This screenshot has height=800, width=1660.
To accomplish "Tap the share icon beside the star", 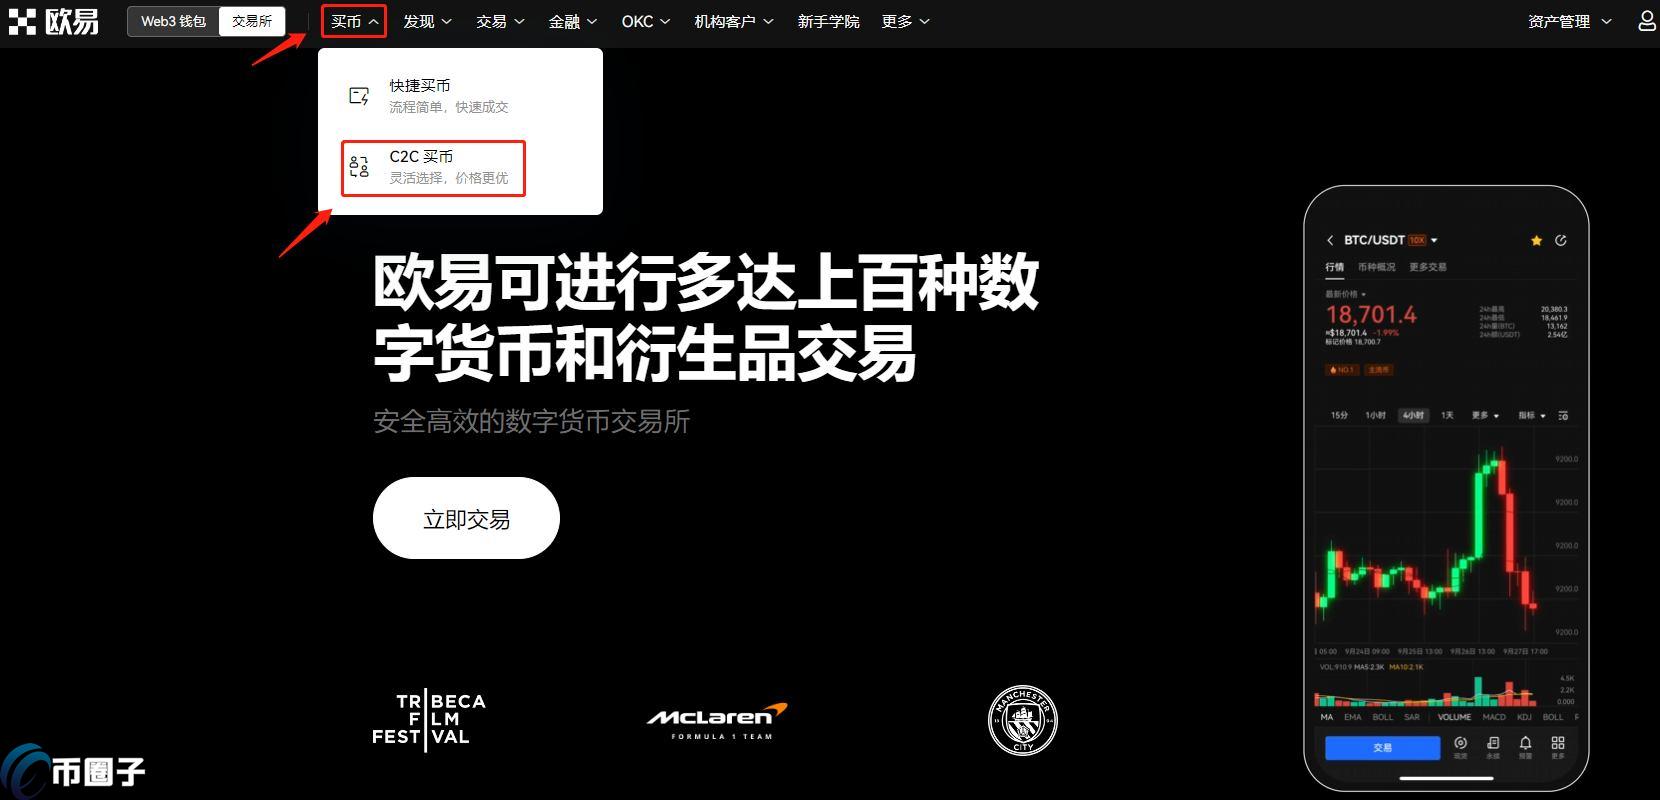I will (1561, 240).
